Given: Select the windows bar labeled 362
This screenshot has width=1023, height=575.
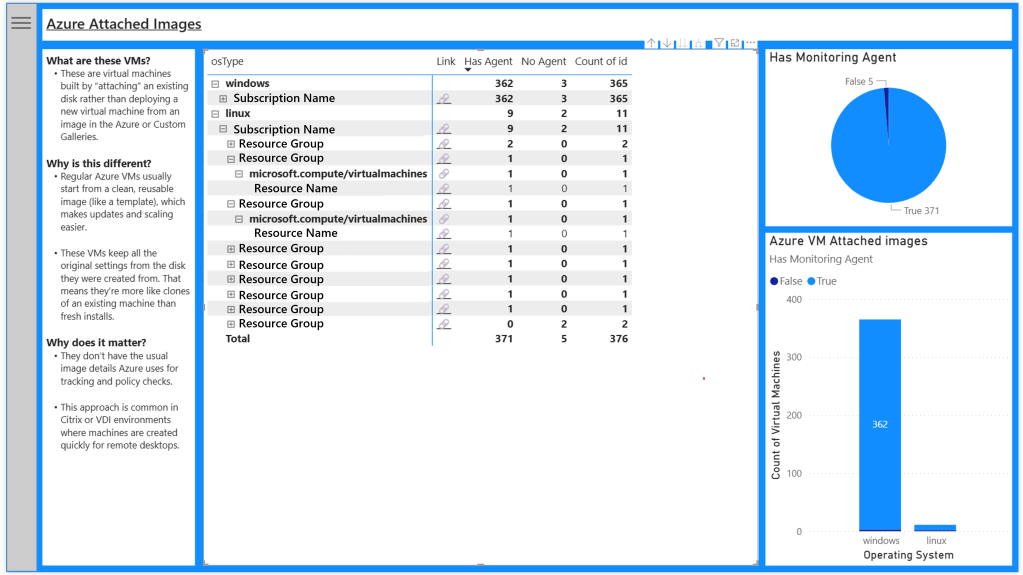Looking at the screenshot, I should pos(879,424).
